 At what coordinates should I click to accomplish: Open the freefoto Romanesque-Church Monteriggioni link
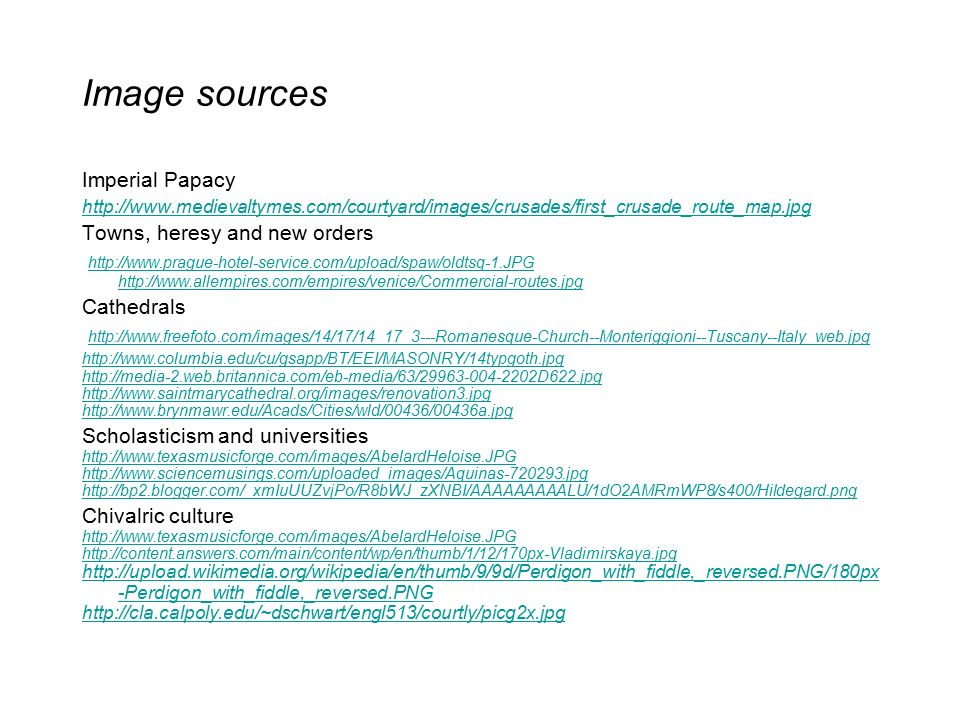tap(479, 337)
